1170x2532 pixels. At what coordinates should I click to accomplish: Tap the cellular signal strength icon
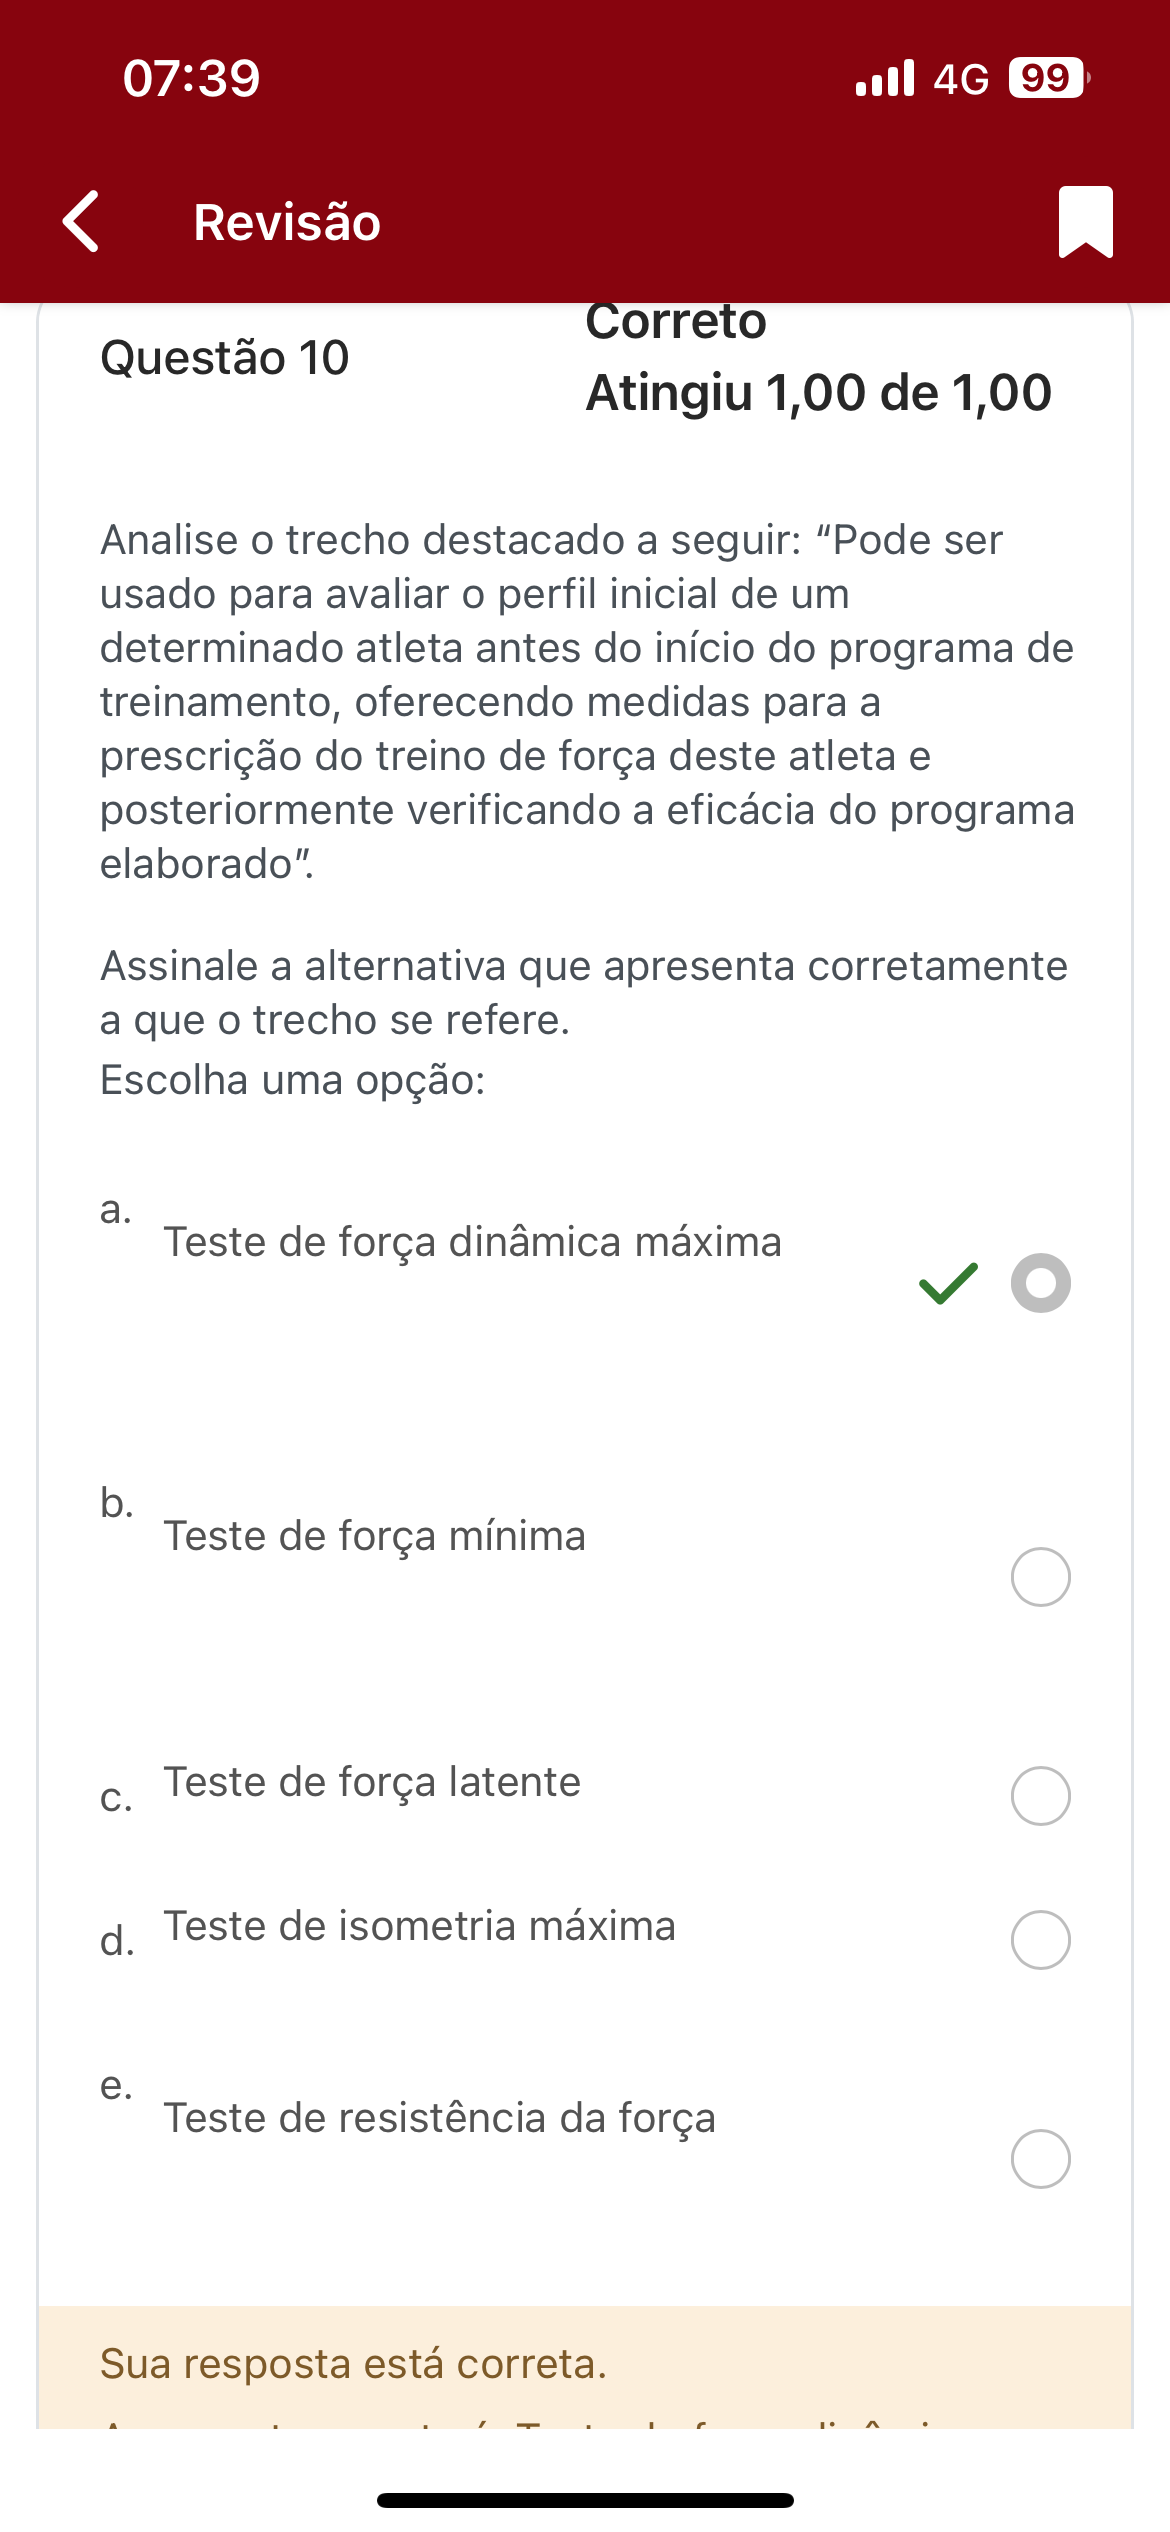tap(885, 78)
